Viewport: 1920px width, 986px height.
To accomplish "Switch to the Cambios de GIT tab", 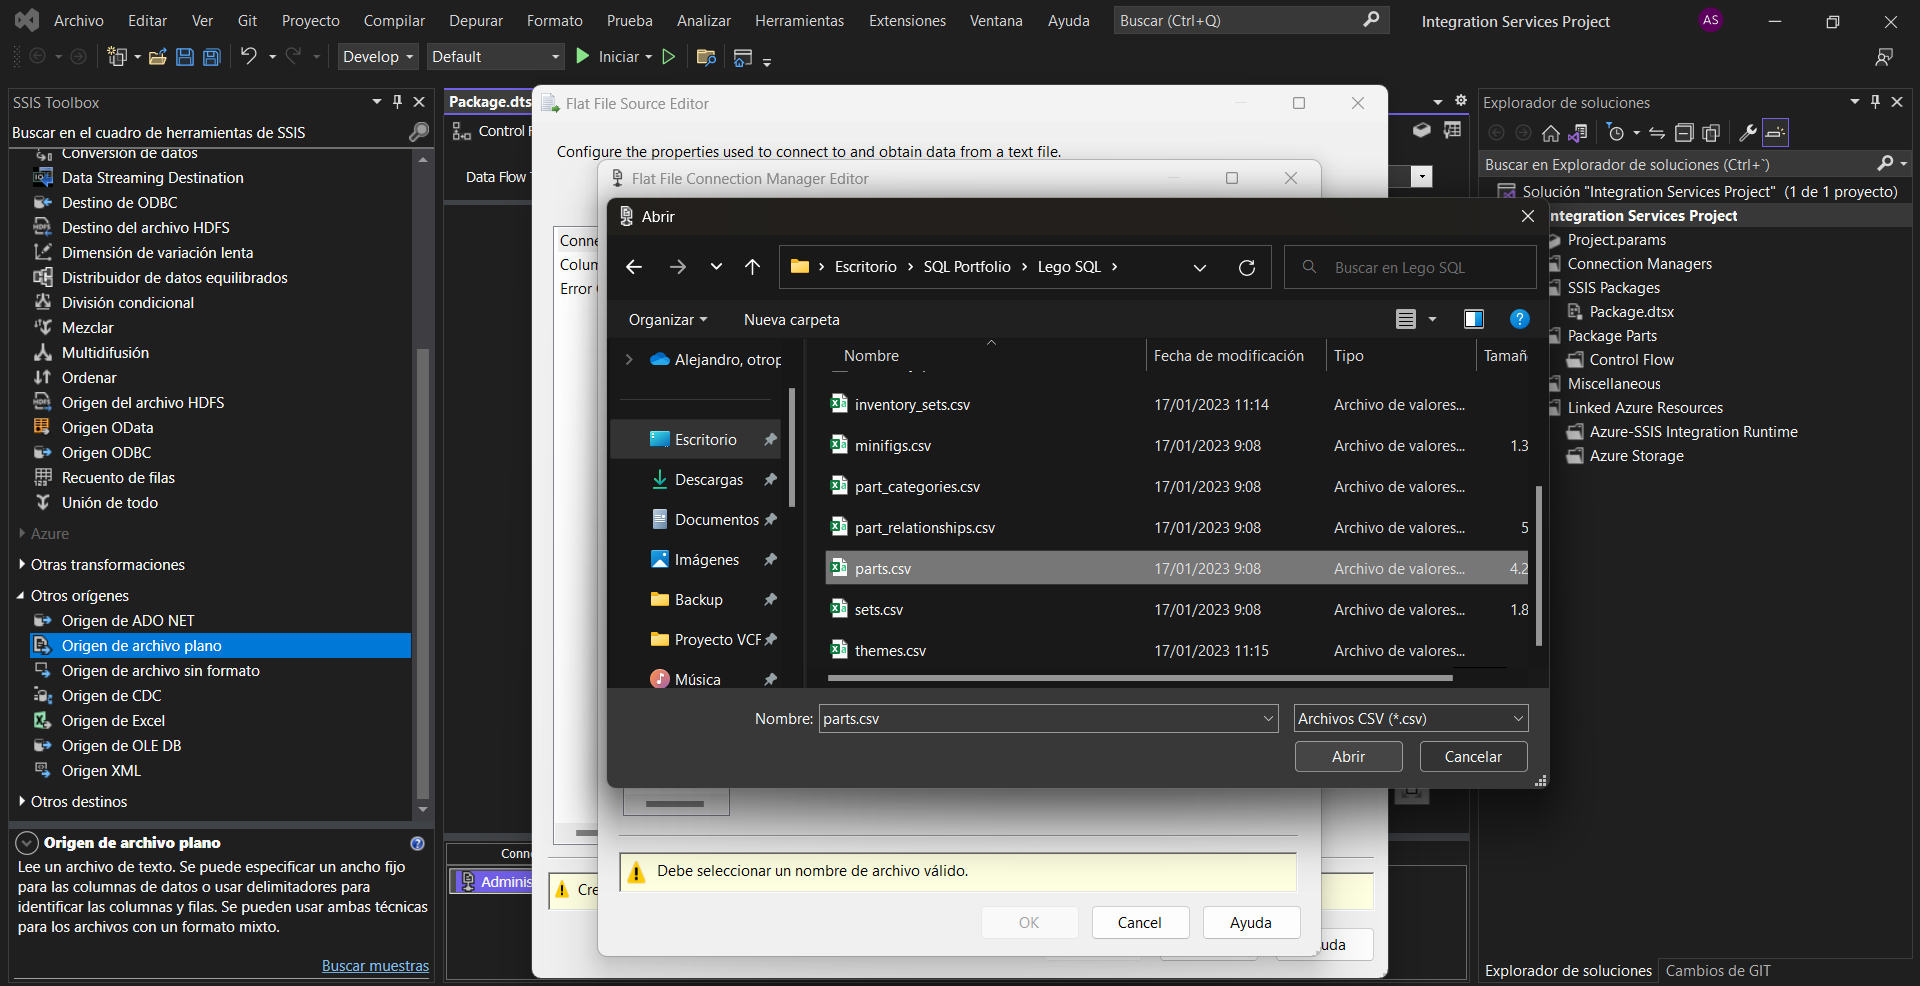I will [x=1717, y=970].
